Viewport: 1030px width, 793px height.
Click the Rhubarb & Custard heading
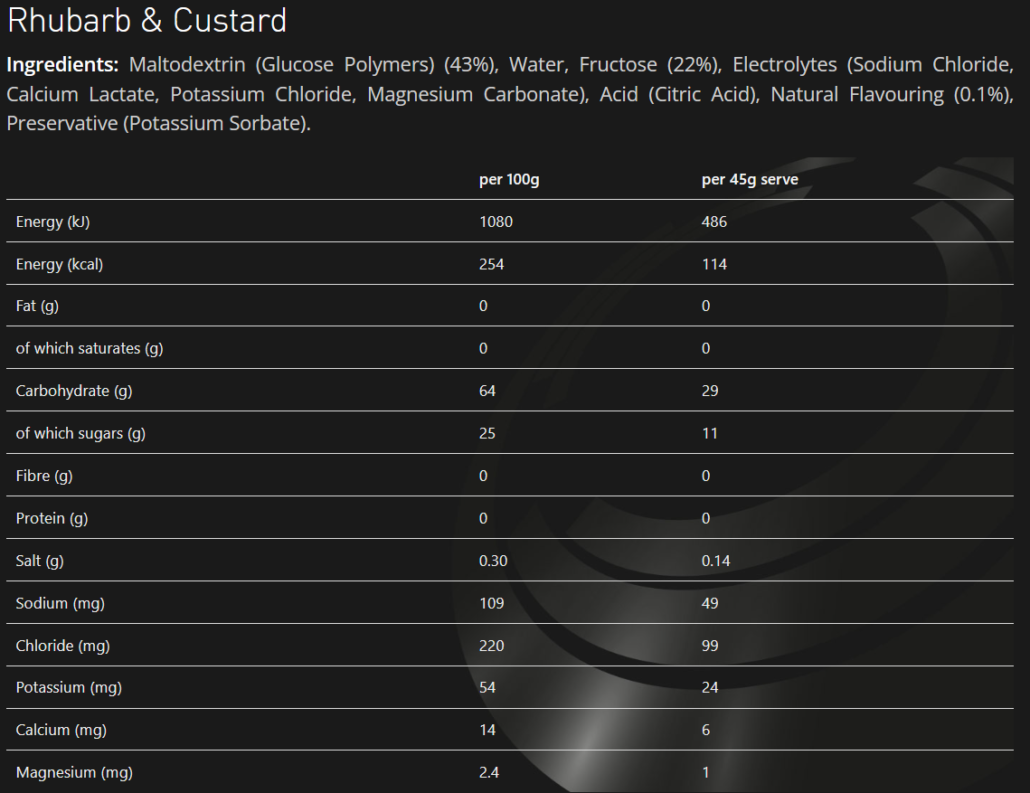coord(147,21)
